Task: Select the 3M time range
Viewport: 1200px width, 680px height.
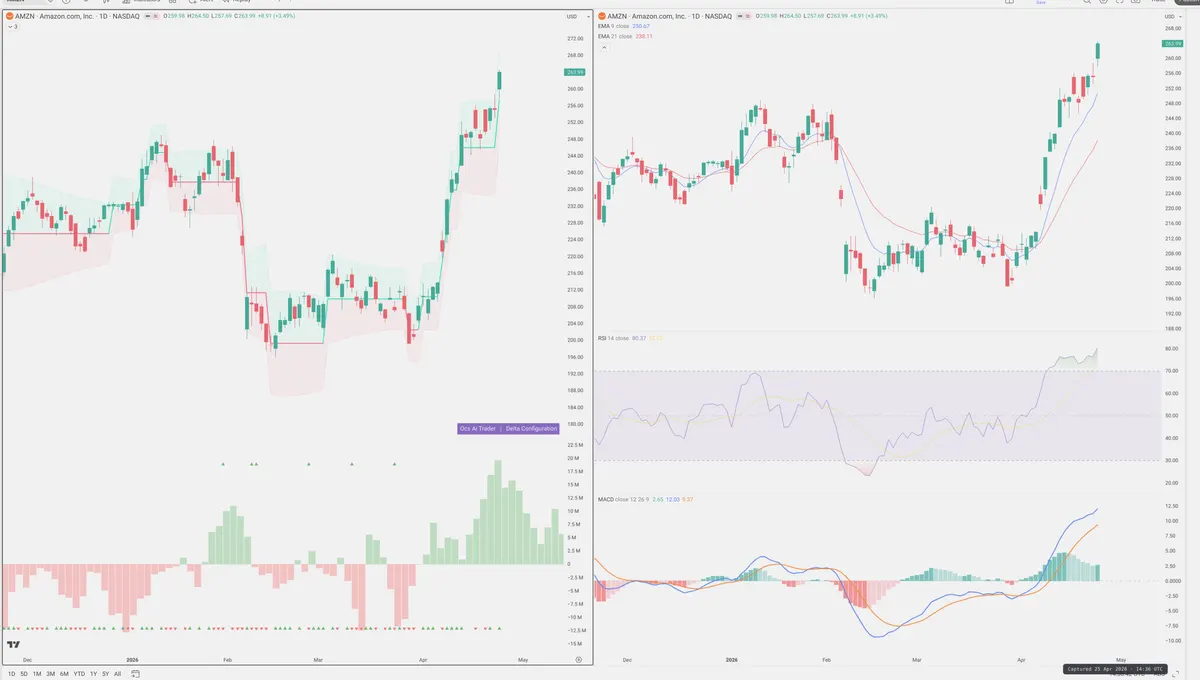Action: tap(51, 674)
